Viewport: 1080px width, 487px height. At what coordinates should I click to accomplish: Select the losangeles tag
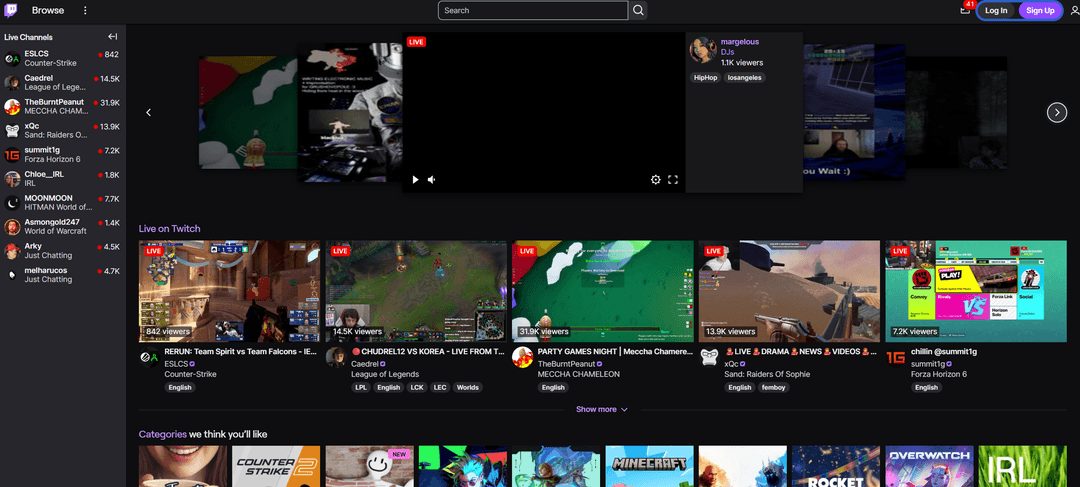[x=745, y=78]
